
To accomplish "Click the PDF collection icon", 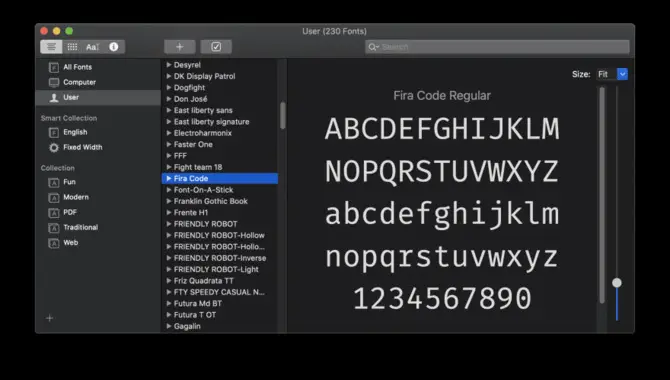I will tap(54, 213).
